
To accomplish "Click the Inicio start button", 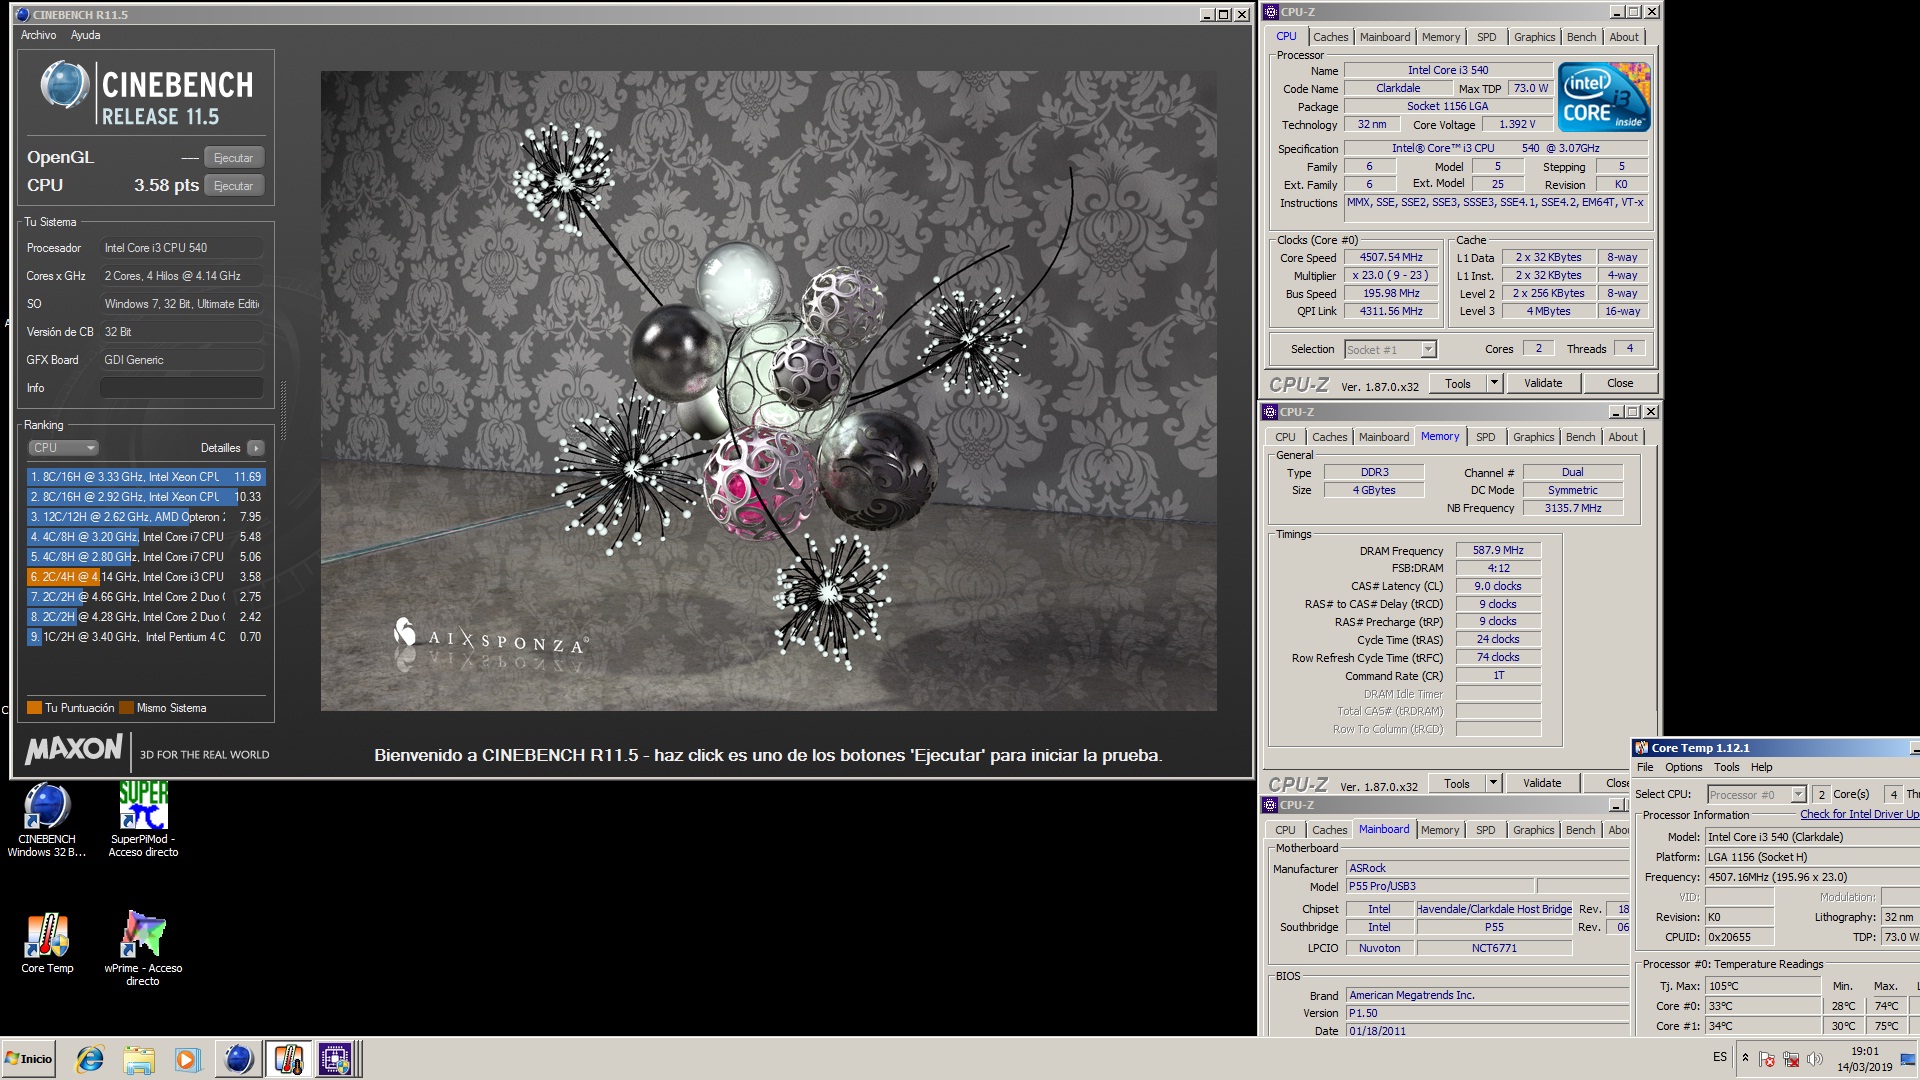I will point(29,1059).
